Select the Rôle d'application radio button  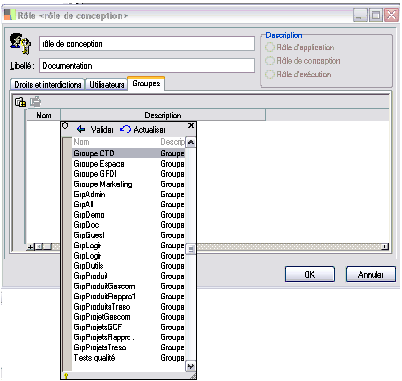tap(270, 47)
